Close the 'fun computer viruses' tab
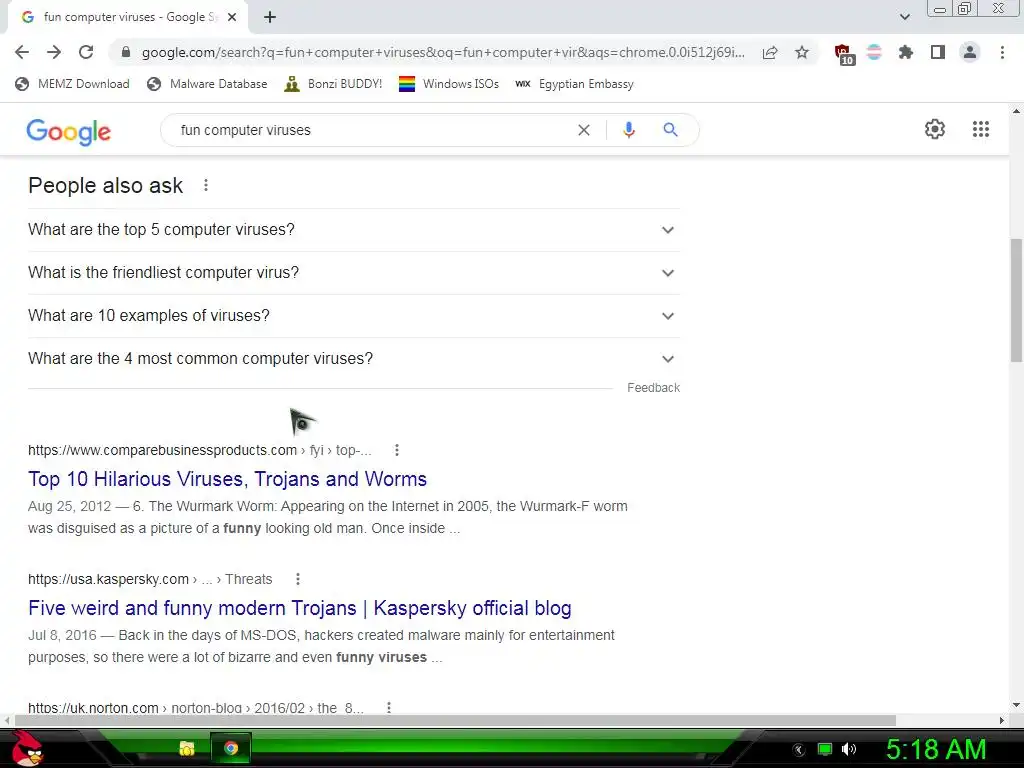 [x=232, y=17]
